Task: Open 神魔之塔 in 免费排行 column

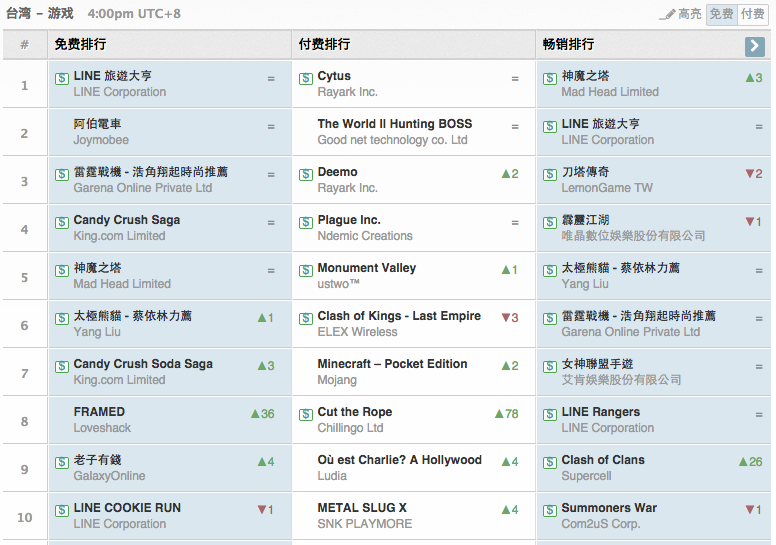Action: pos(97,268)
